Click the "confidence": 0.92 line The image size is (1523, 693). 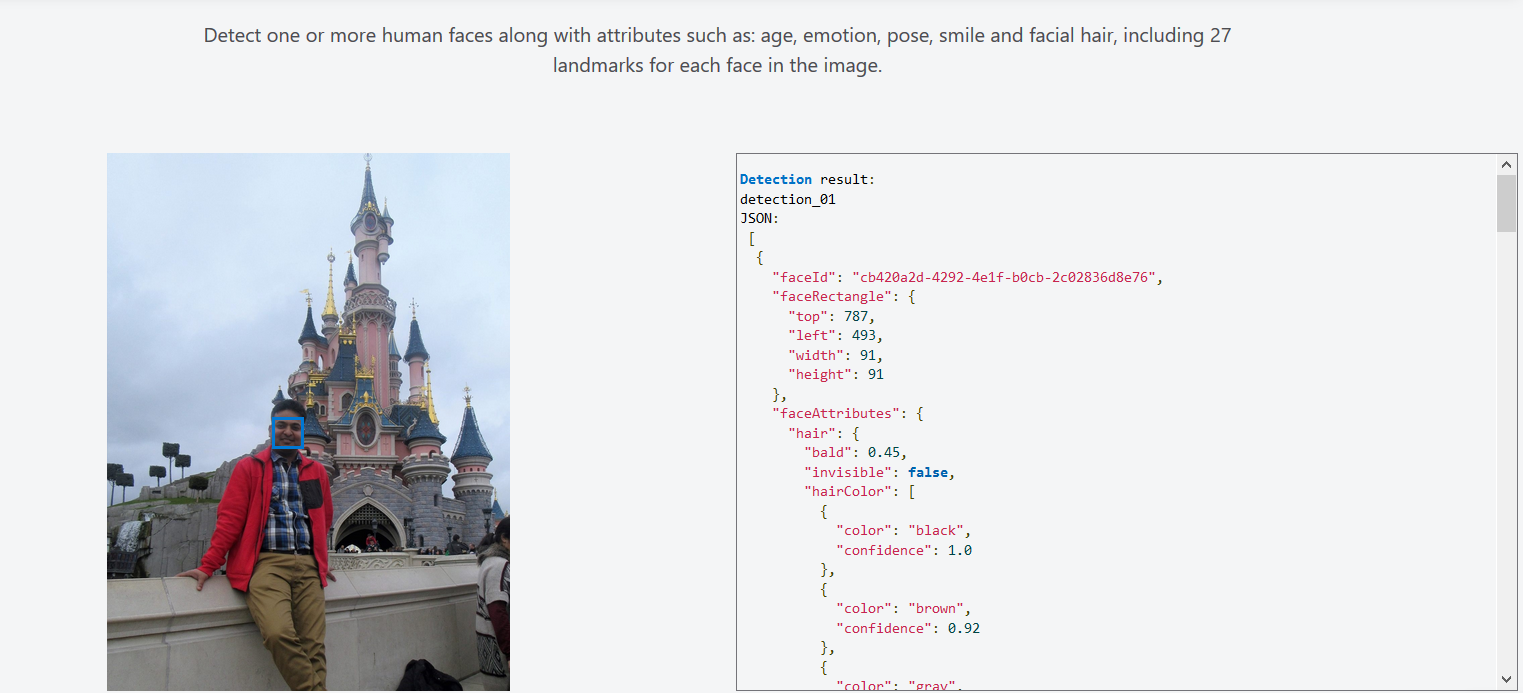908,628
